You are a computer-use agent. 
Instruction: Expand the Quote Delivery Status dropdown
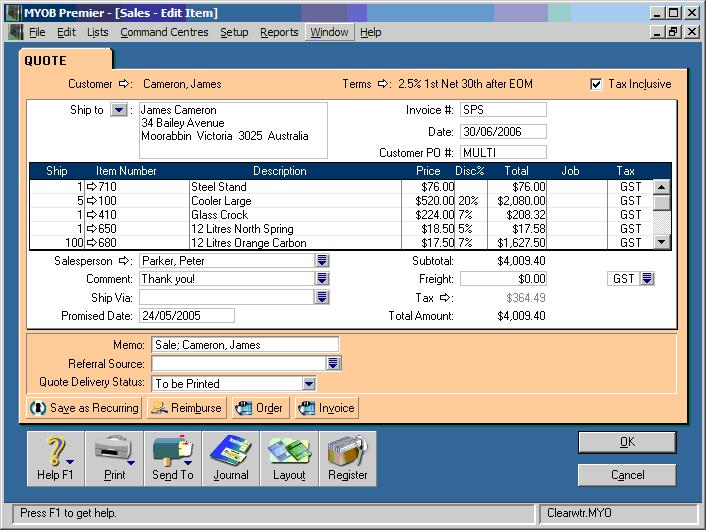coord(309,384)
